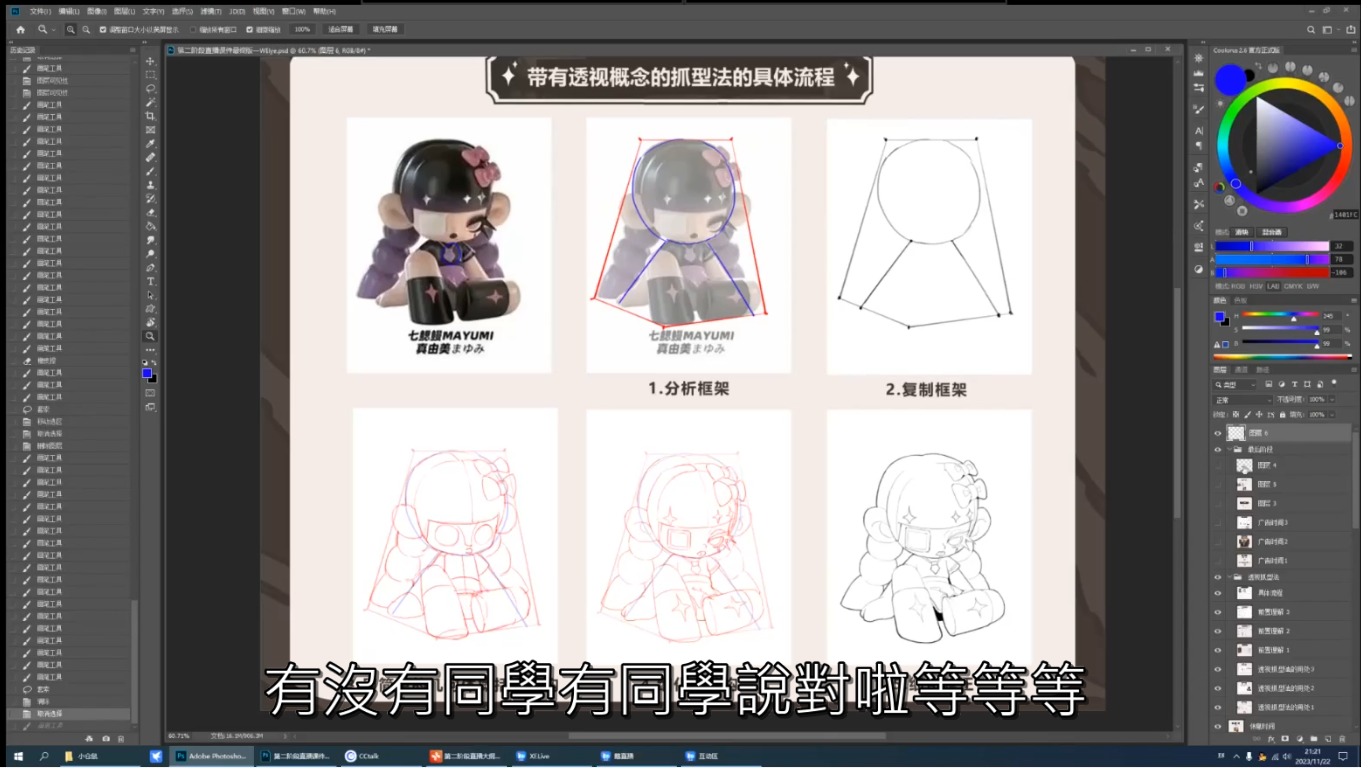Open the 图层 menu in menu bar
This screenshot has height=768, width=1361.
click(125, 11)
